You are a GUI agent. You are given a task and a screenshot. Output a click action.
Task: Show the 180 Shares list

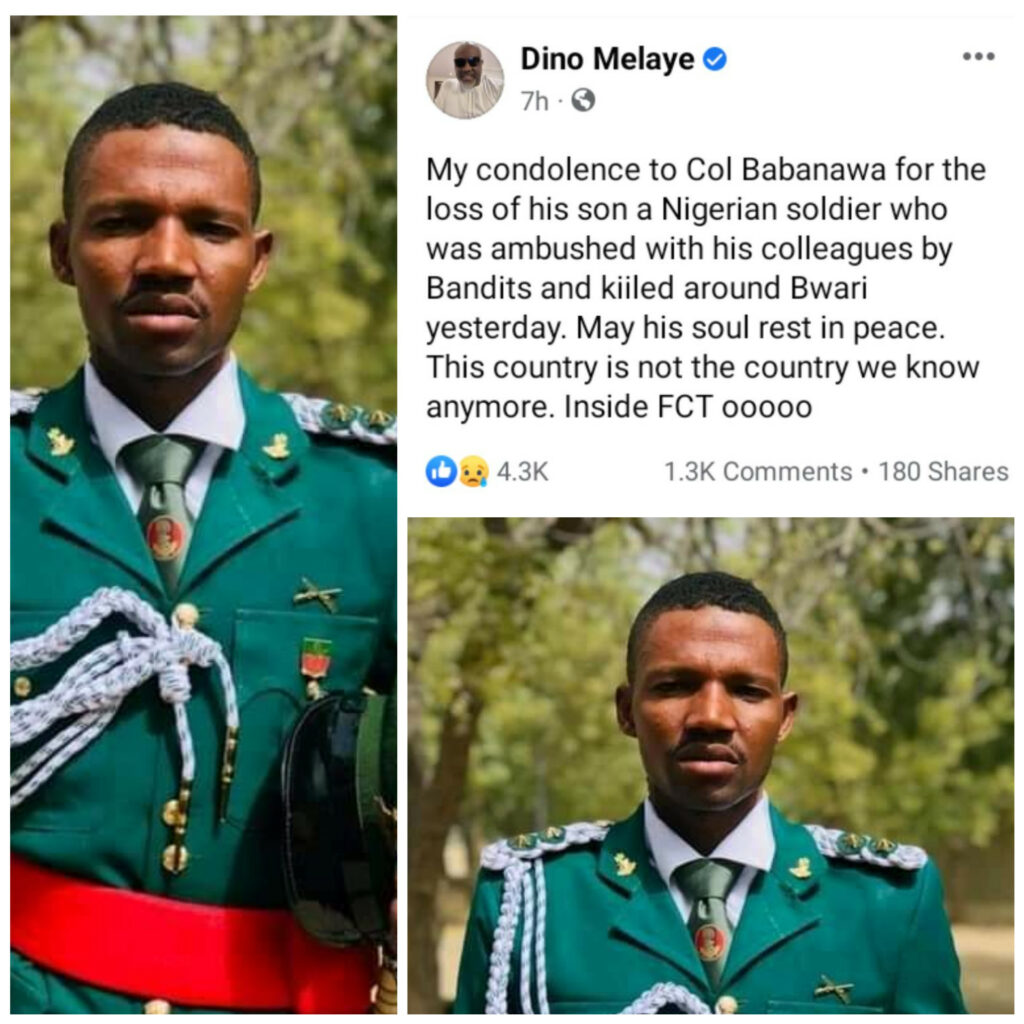tap(943, 471)
